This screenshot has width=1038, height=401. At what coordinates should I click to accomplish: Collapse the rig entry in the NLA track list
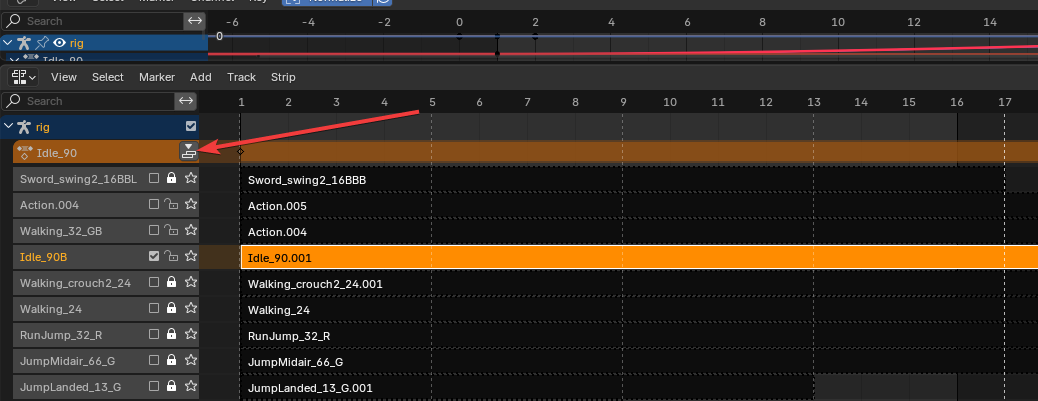pyautogui.click(x=9, y=127)
